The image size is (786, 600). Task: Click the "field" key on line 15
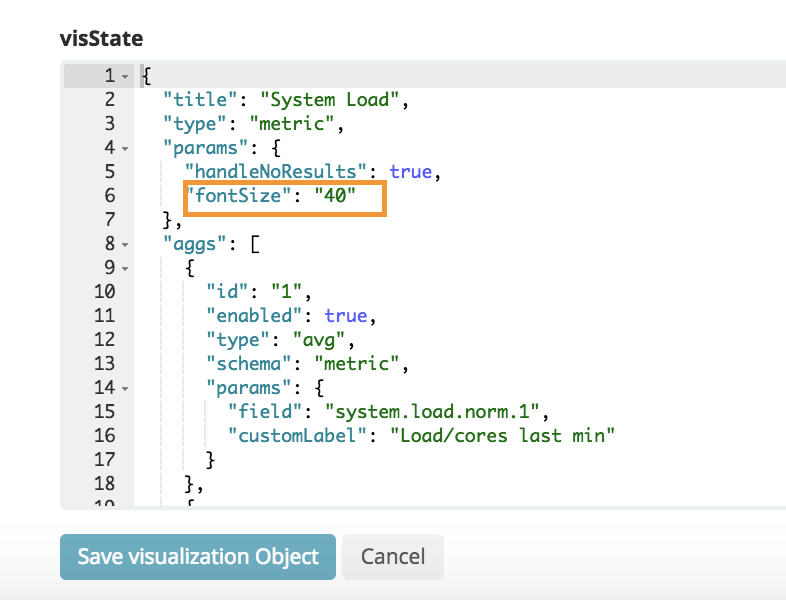coord(265,412)
